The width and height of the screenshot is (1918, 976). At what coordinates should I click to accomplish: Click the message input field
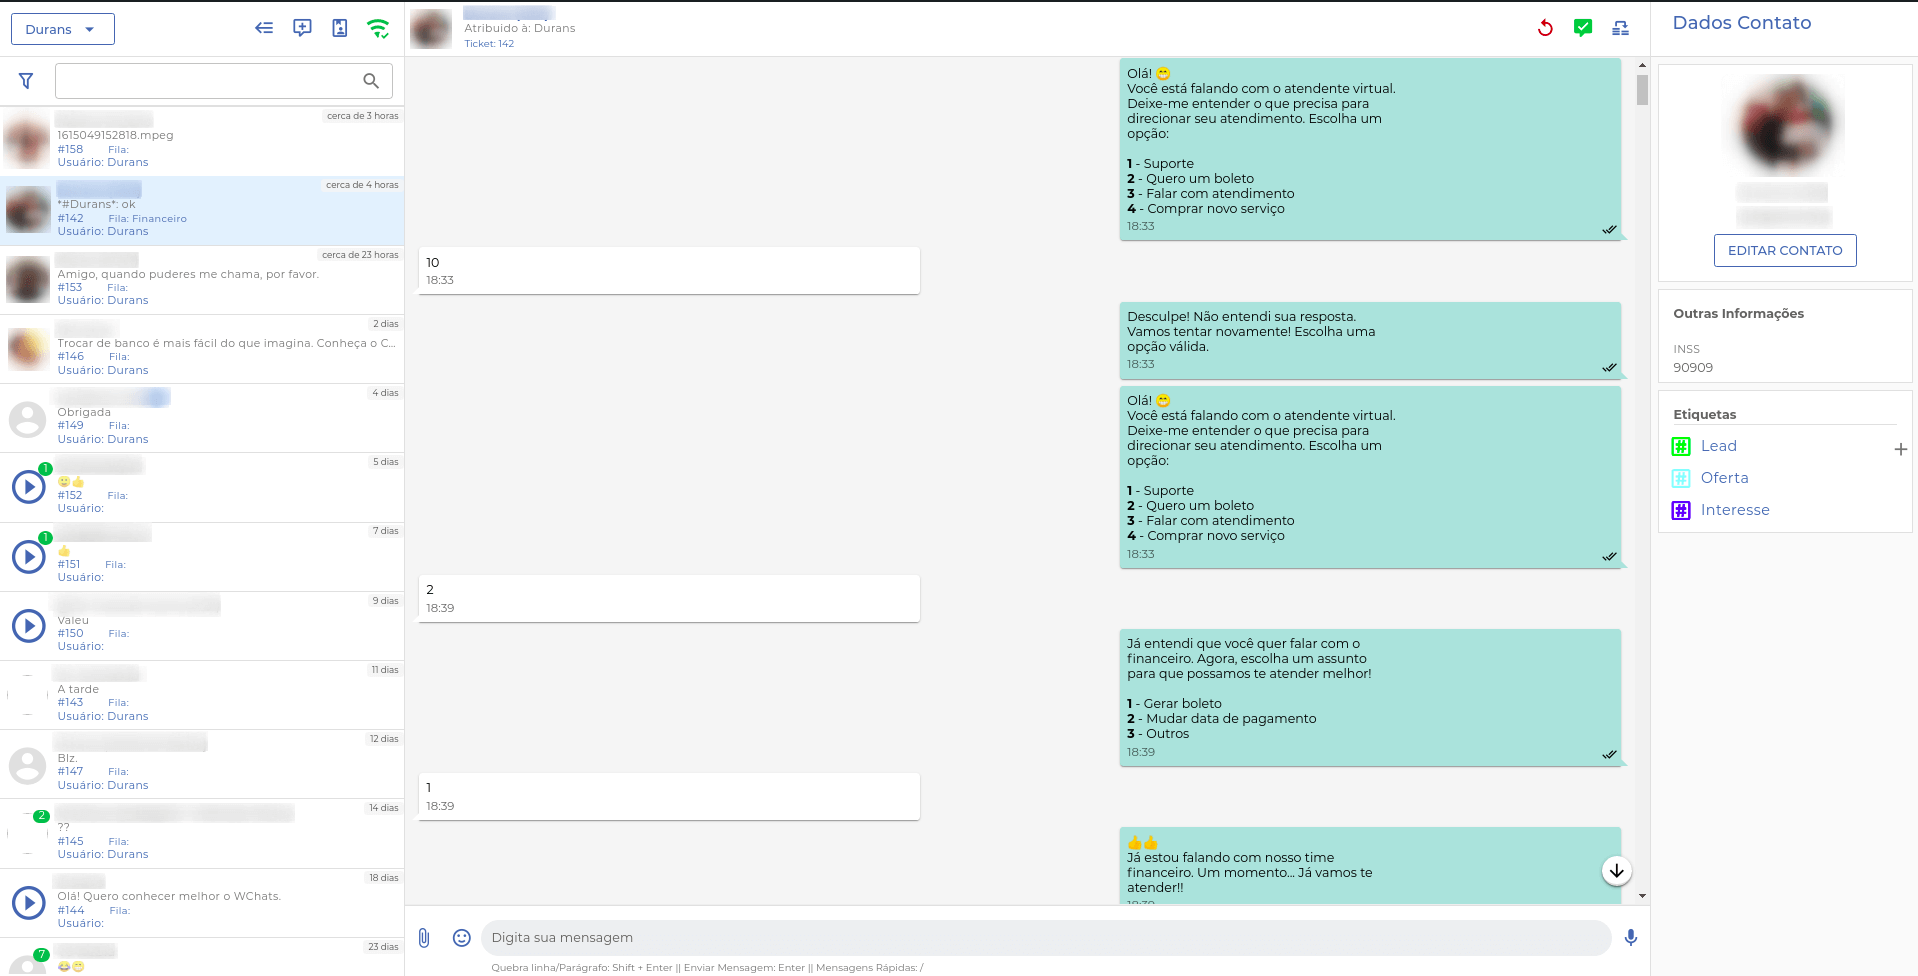[x=1045, y=938]
